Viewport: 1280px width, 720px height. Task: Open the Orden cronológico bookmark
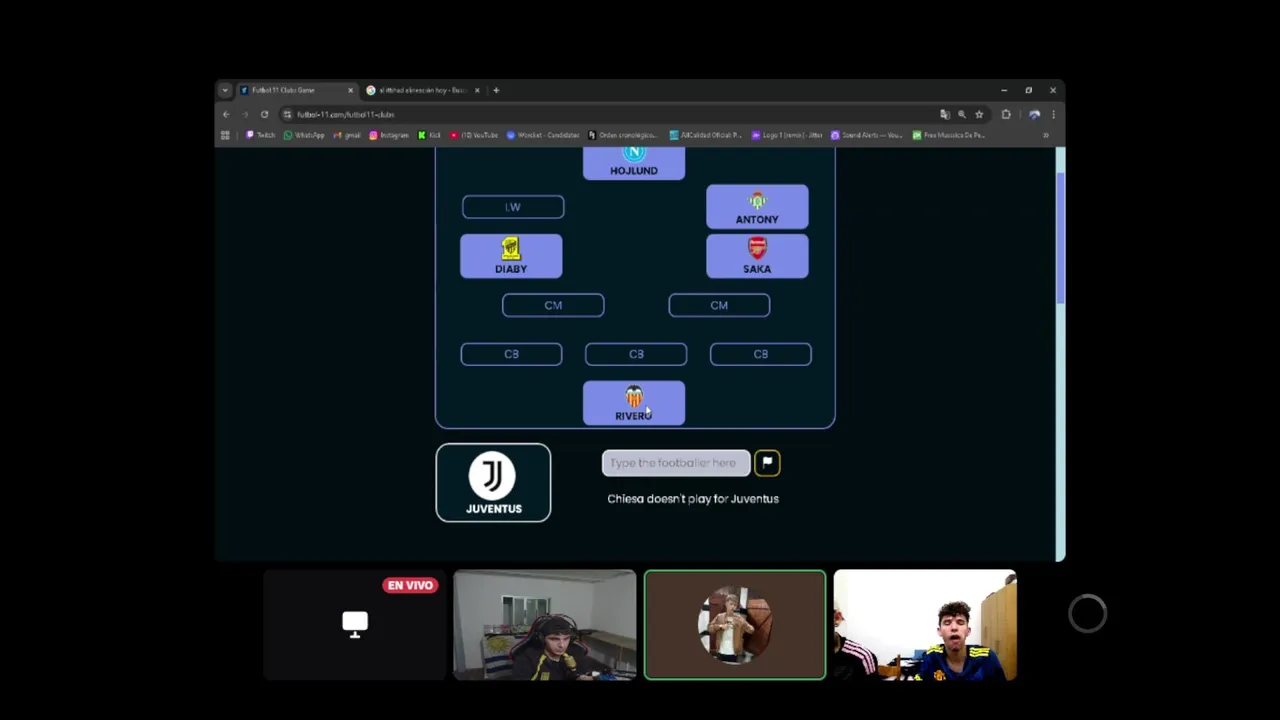pyautogui.click(x=623, y=135)
